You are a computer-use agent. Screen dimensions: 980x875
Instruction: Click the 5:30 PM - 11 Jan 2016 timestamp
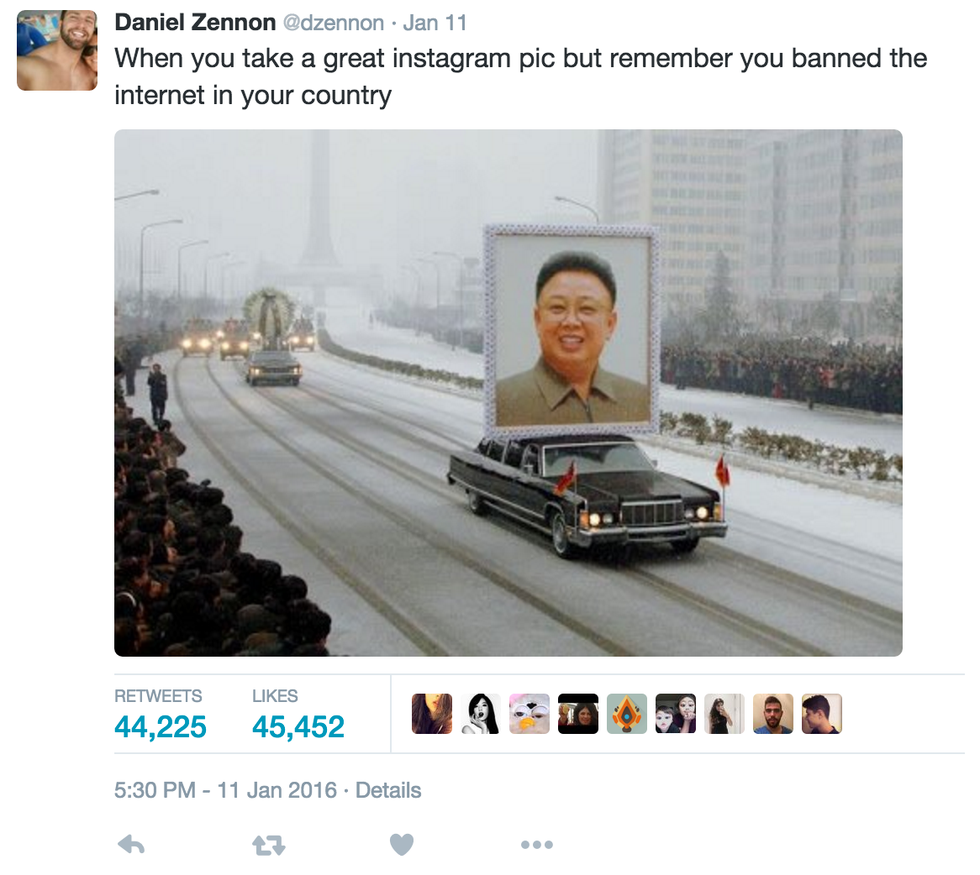(226, 791)
